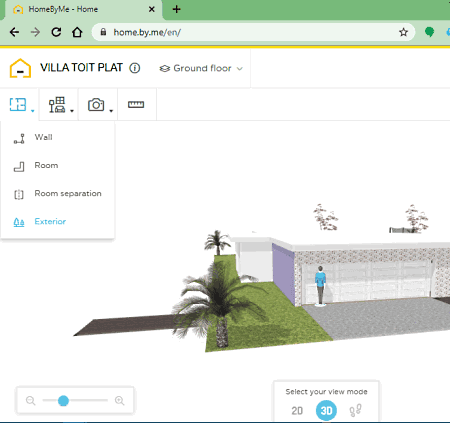Screen dimensions: 450x423
Task: Go back in browser history
Action: [14, 32]
